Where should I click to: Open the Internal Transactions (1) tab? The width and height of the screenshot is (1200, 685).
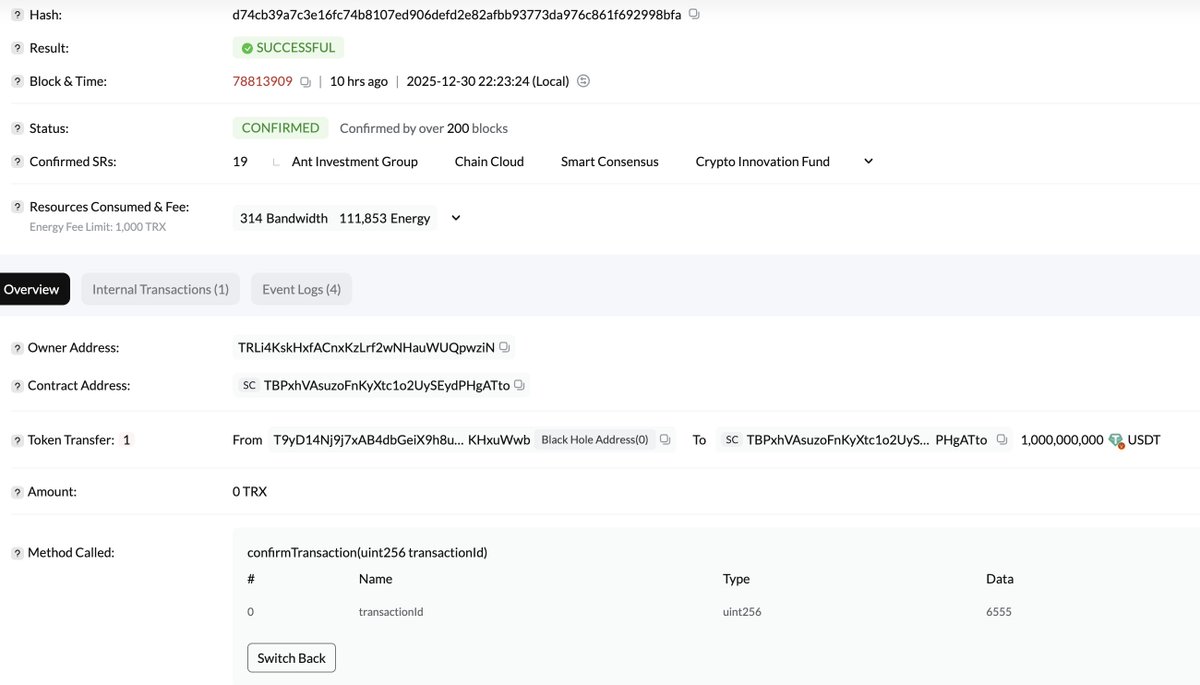[160, 289]
